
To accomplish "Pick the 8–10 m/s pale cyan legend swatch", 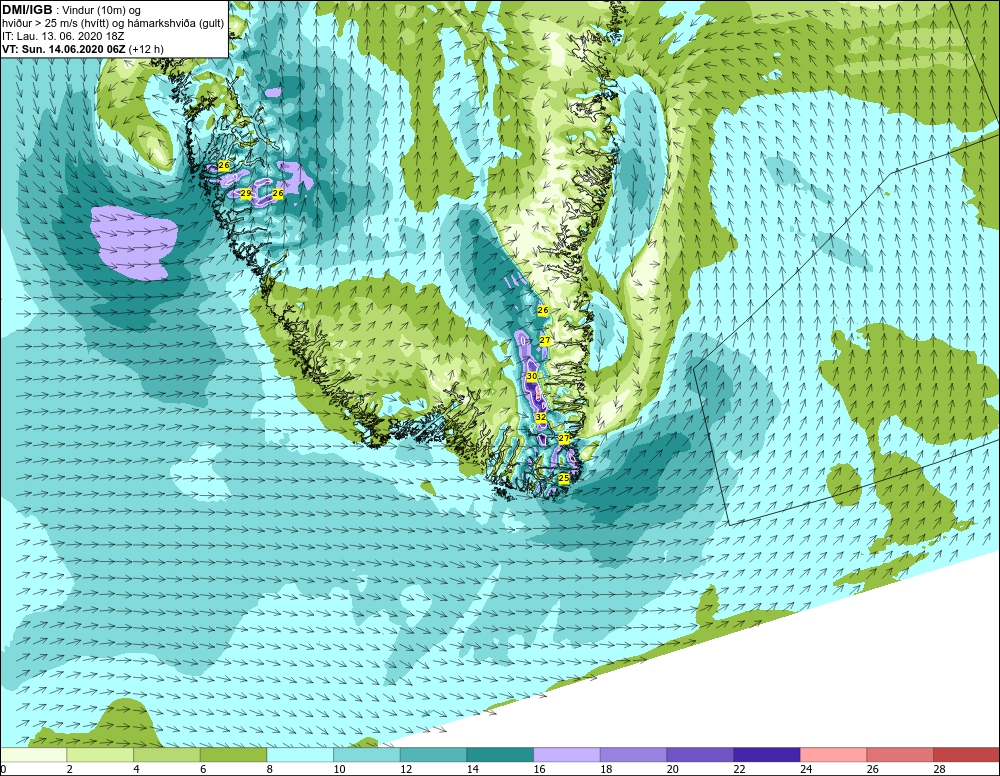I will click(300, 755).
